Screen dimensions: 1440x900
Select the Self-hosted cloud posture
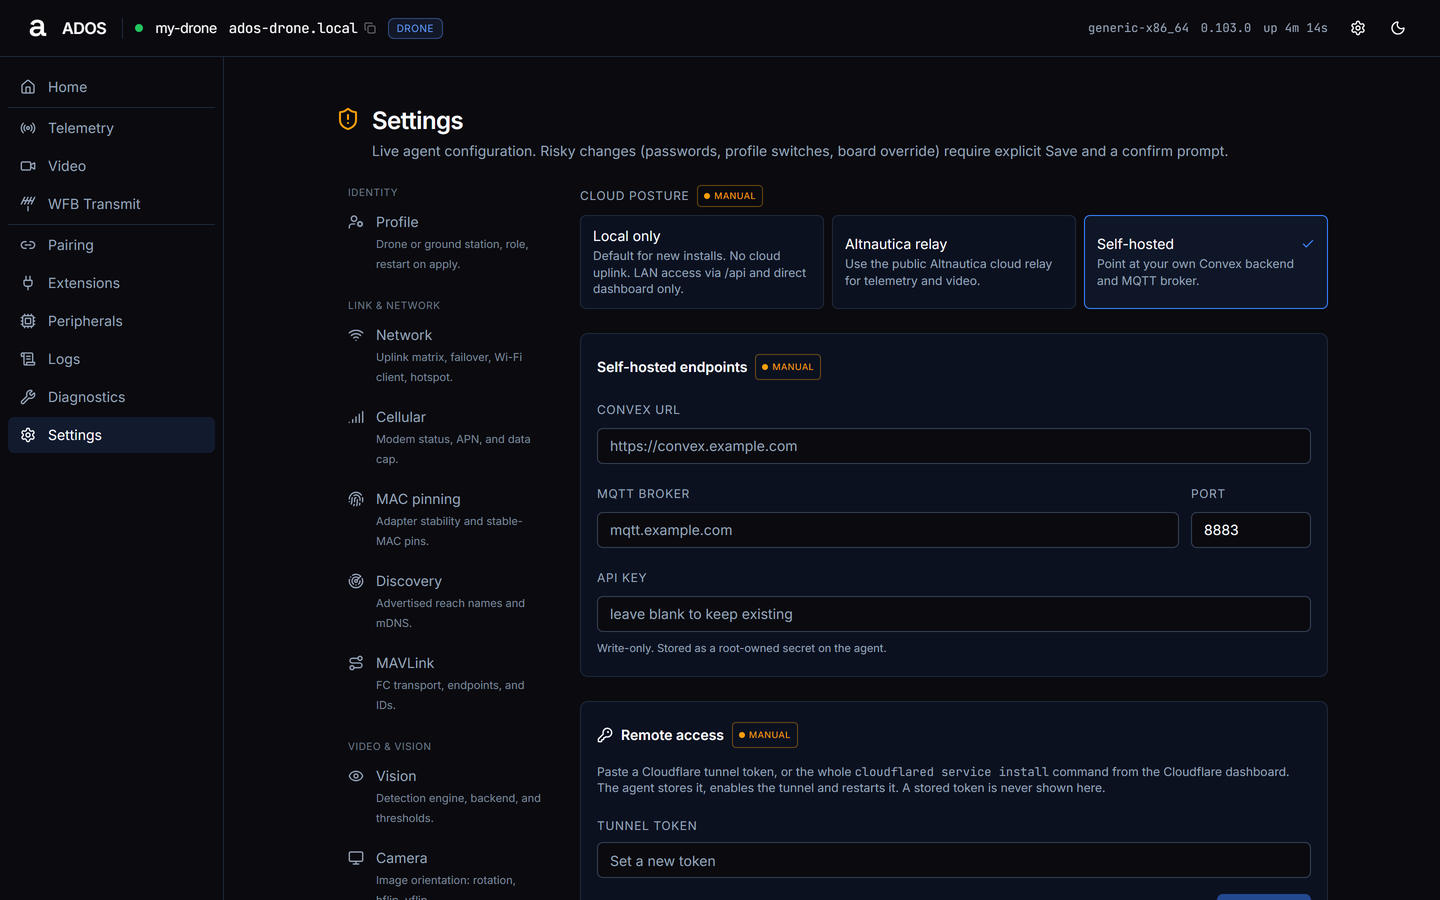point(1206,262)
